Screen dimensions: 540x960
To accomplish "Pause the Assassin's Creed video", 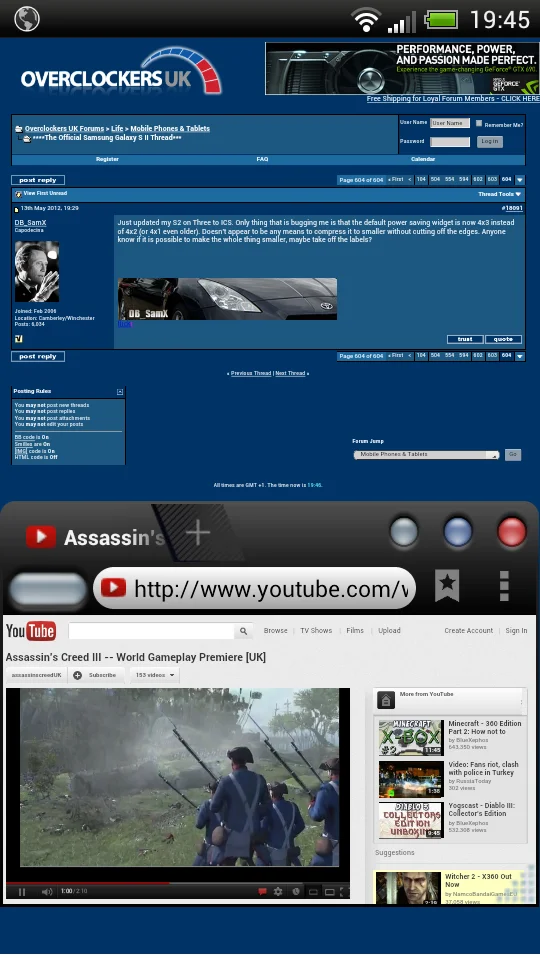I will (22, 892).
